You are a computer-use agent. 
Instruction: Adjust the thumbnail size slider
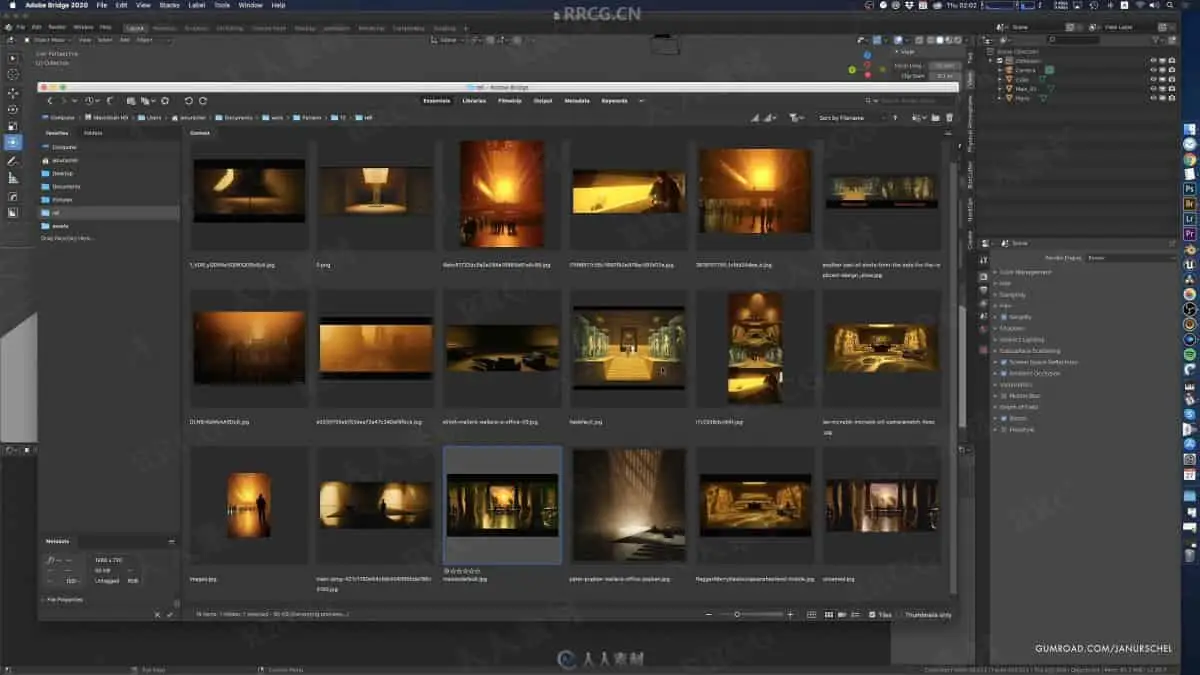(738, 614)
